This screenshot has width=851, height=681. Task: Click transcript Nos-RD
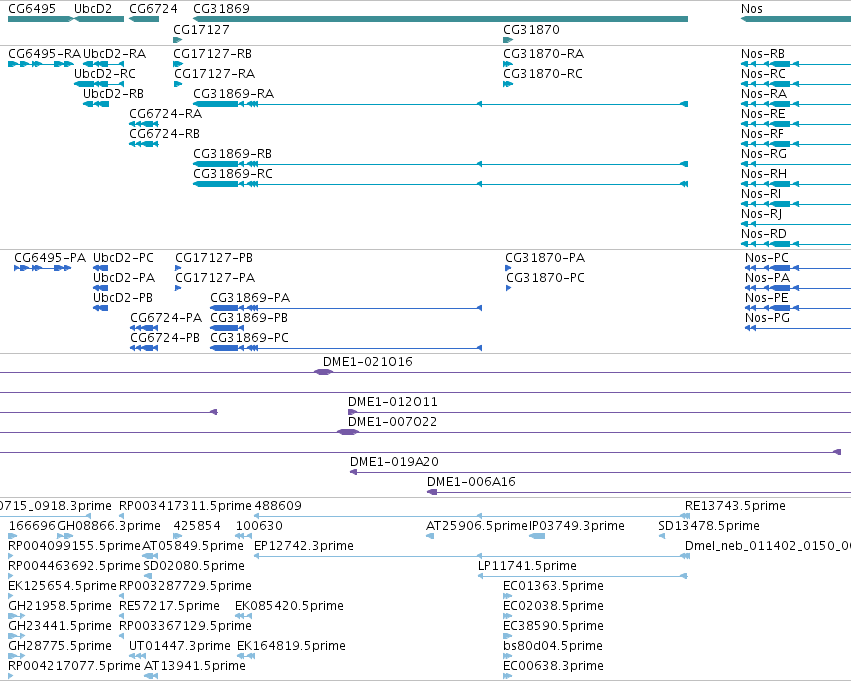pyautogui.click(x=764, y=234)
